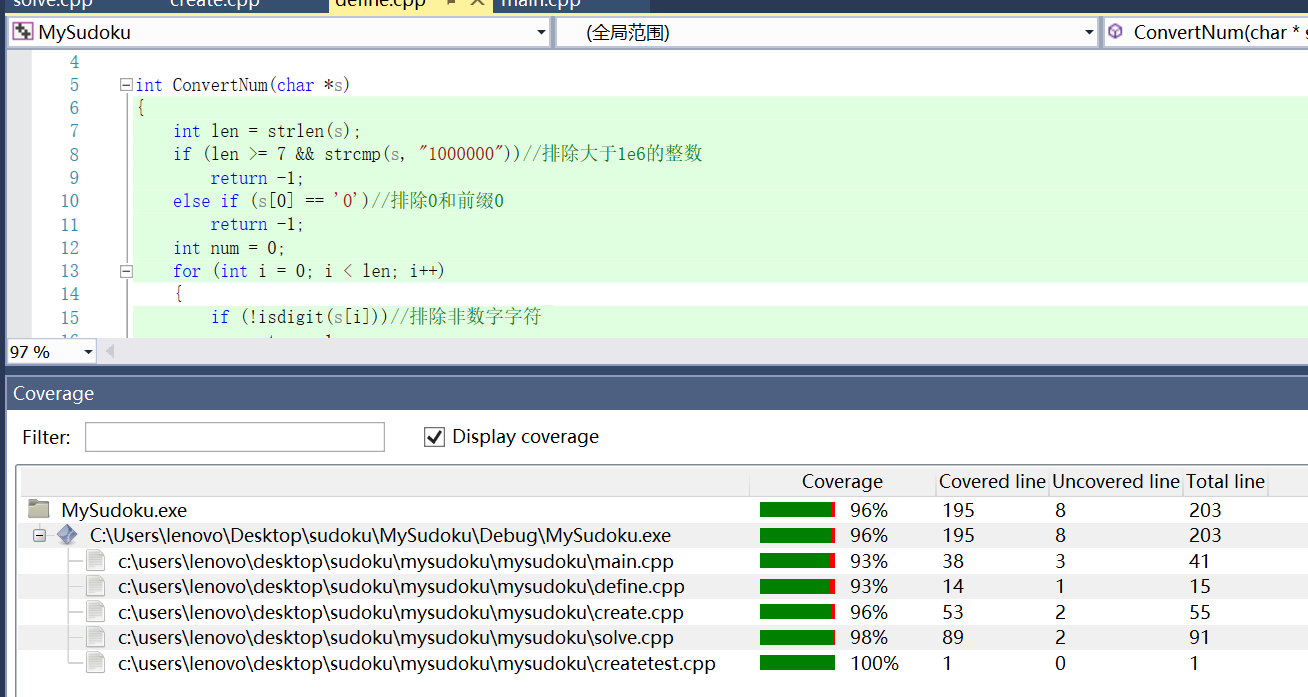Select the mysudoku\main.cpp coverage row
The image size is (1308, 697).
click(x=660, y=561)
